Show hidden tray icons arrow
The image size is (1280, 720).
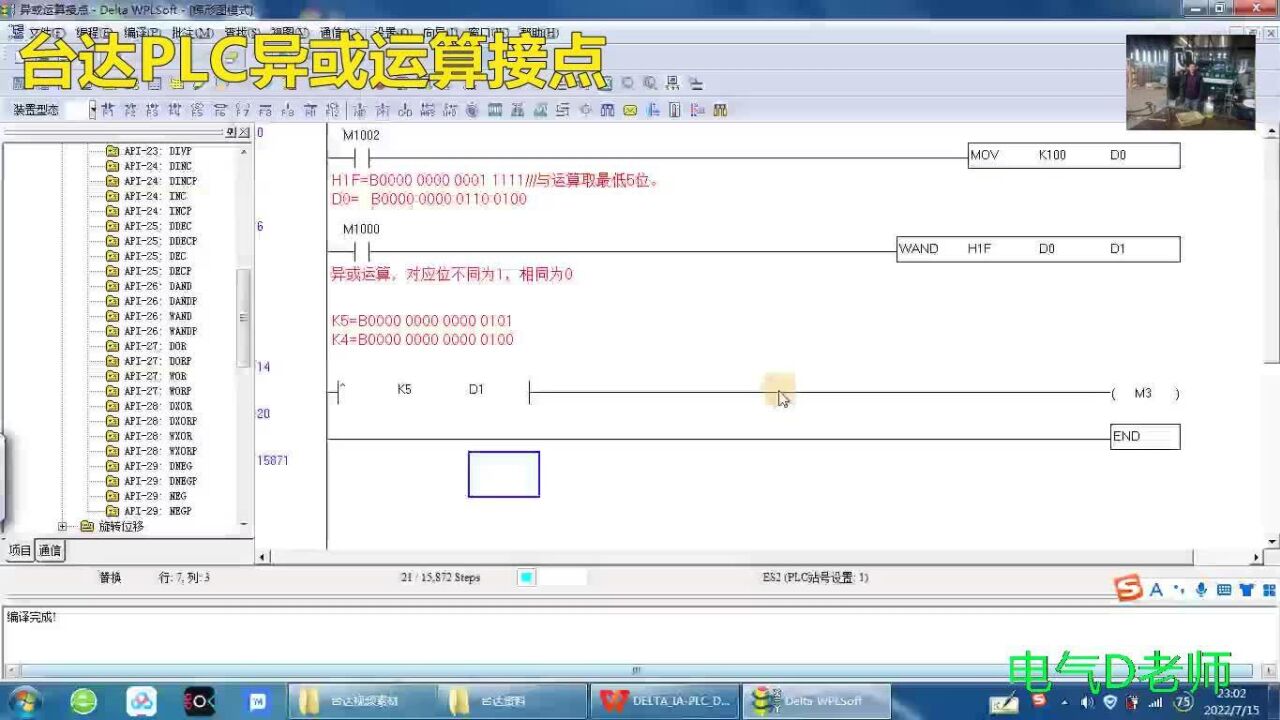click(x=1064, y=703)
